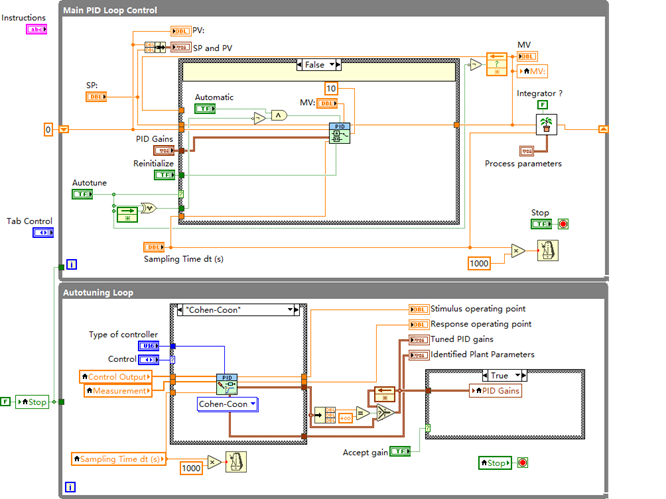Select the PID autotuning VI icon
The height and width of the screenshot is (499, 666).
(x=226, y=384)
